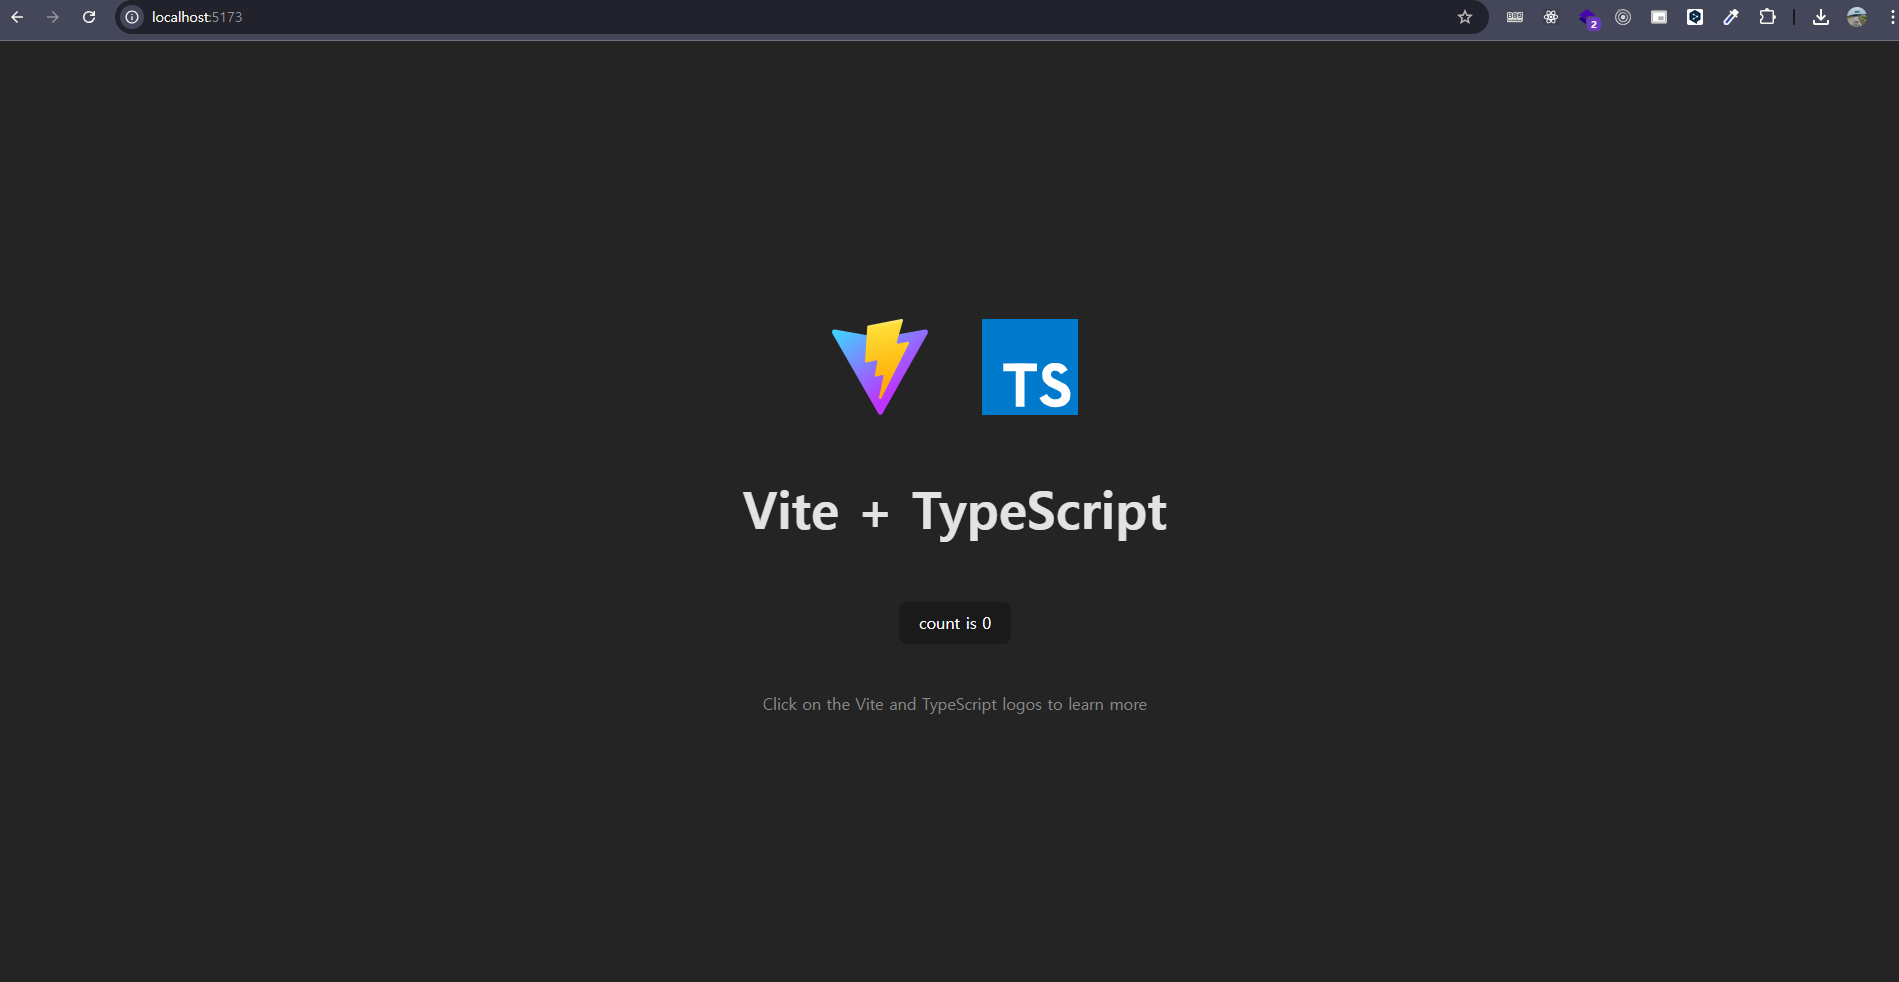Select the eyedropper color picker extension

[1731, 17]
